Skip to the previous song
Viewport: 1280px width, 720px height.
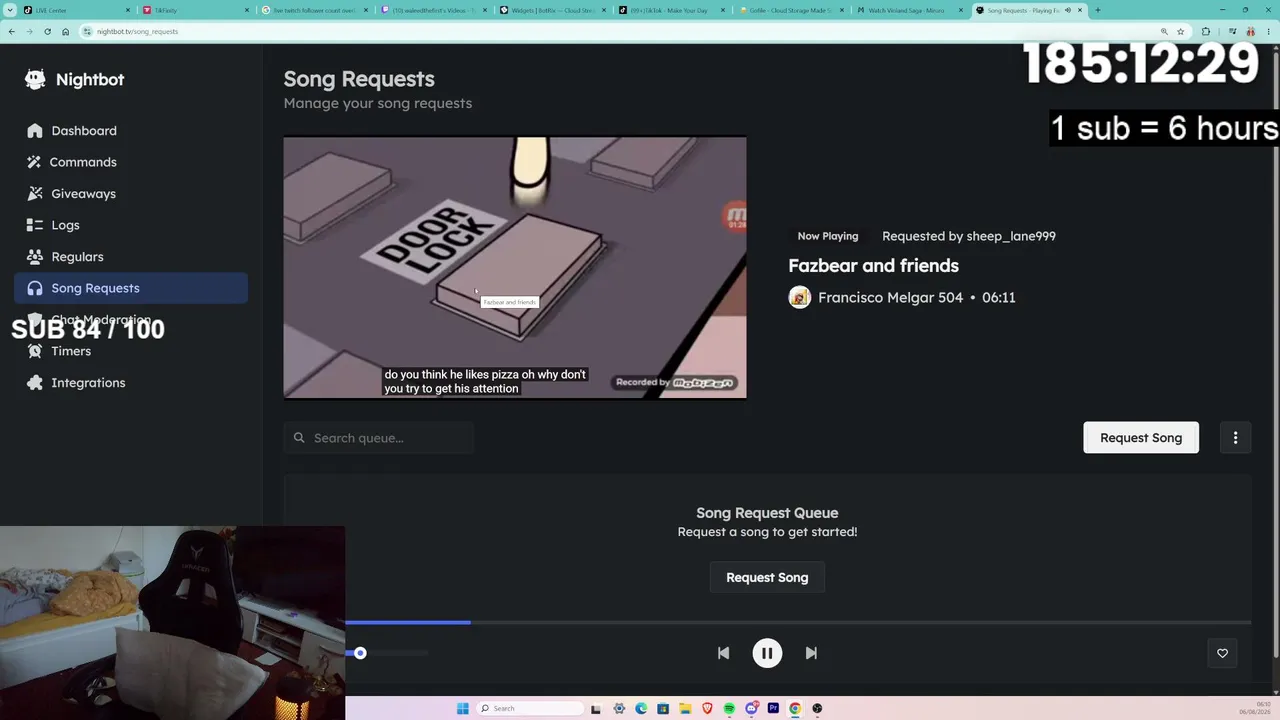coord(723,653)
